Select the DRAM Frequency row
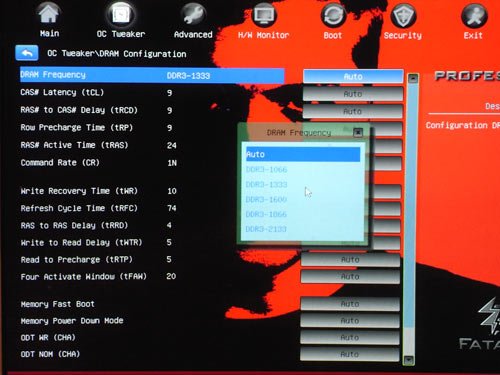 [x=152, y=75]
